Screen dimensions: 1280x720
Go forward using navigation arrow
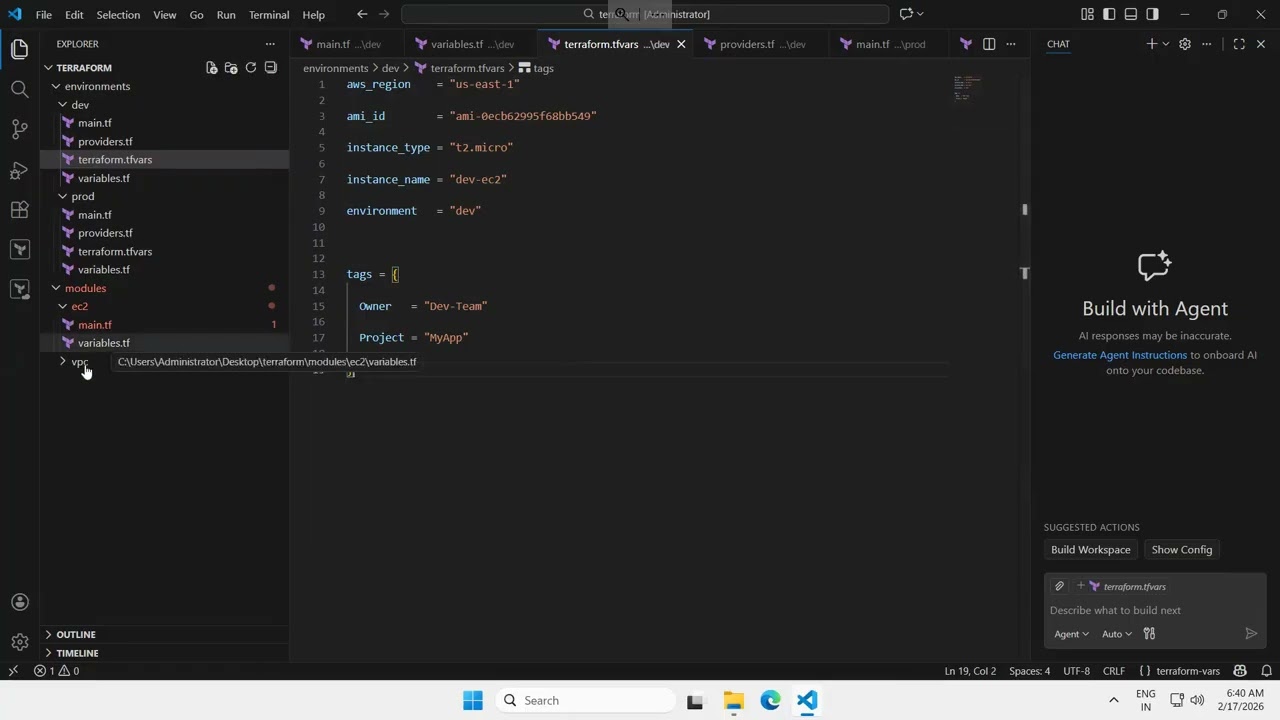384,14
